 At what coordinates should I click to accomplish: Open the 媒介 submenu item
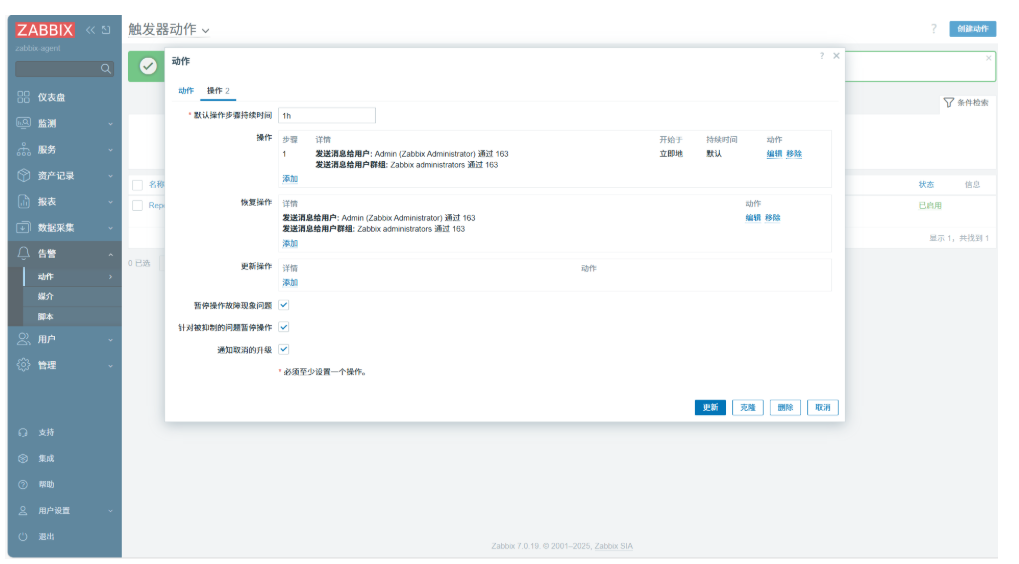pos(73,296)
